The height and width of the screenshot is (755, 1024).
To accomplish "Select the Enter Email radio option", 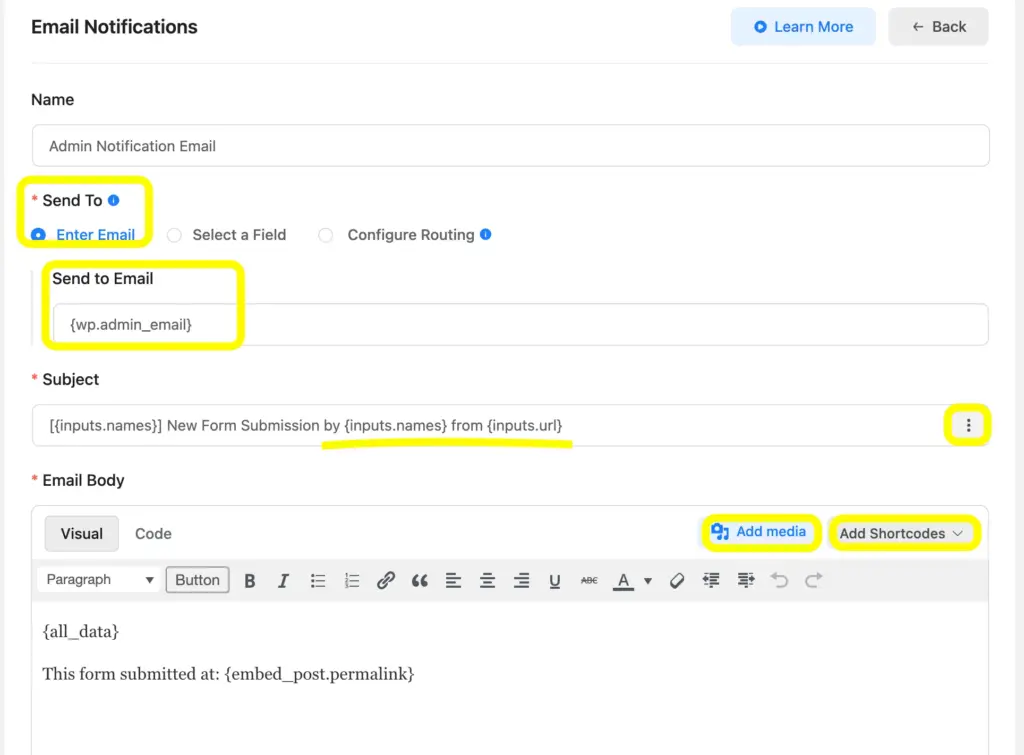I will point(37,235).
